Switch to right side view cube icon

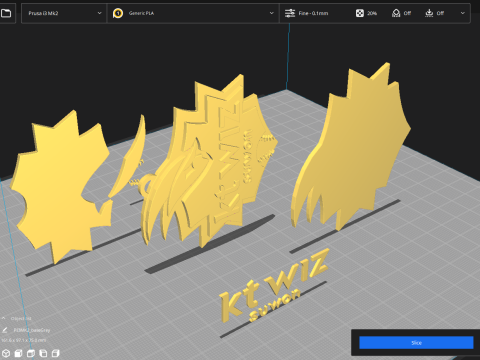click(x=55, y=353)
